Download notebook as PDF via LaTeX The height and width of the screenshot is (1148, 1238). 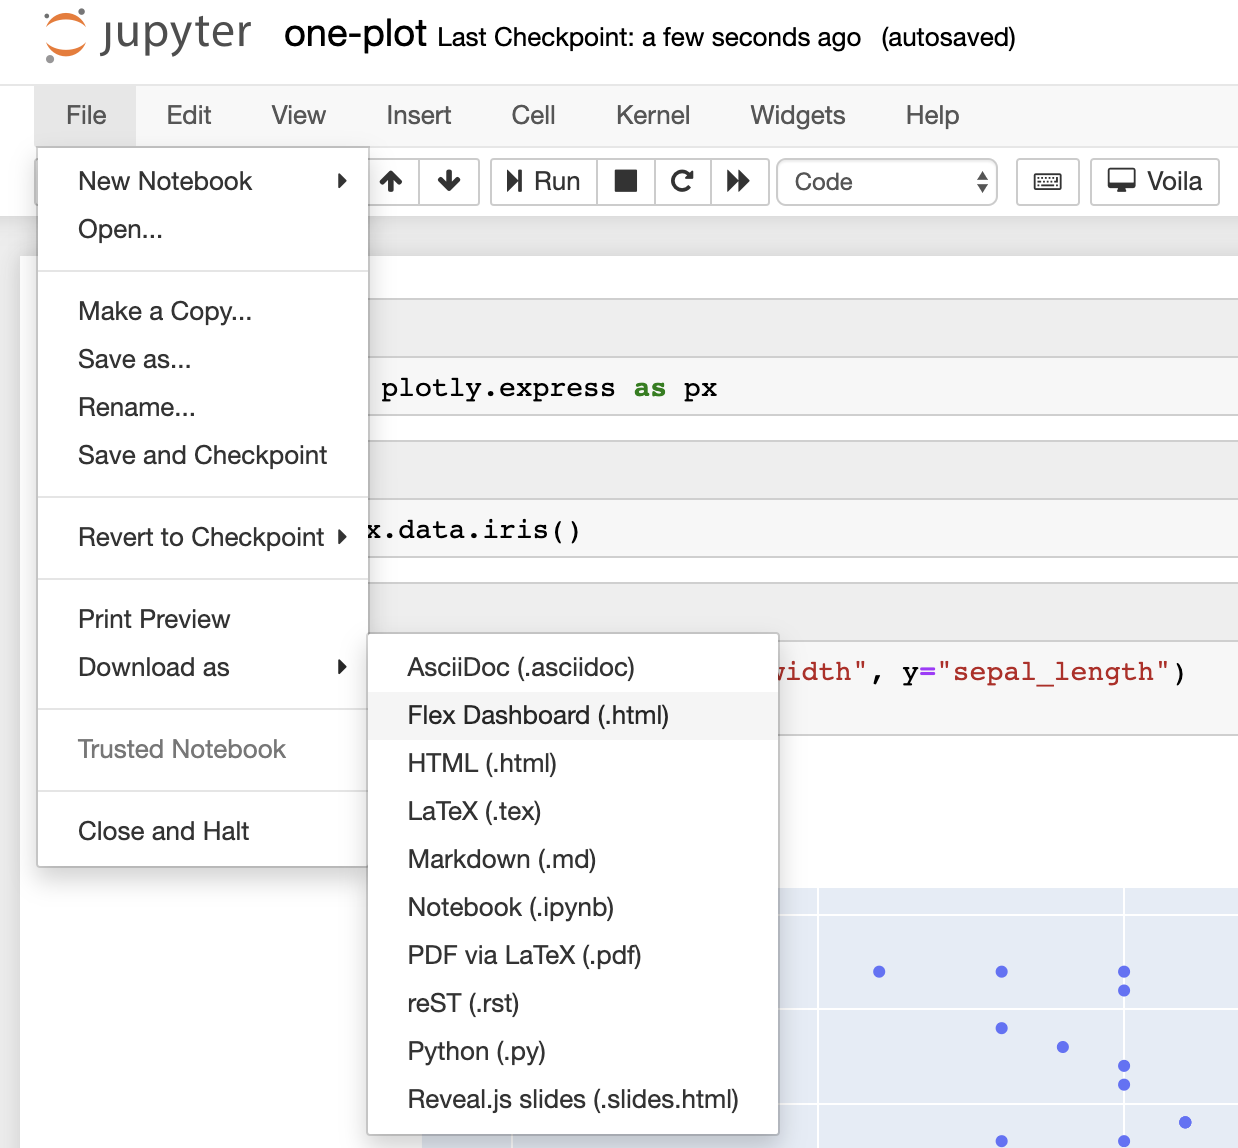point(524,955)
